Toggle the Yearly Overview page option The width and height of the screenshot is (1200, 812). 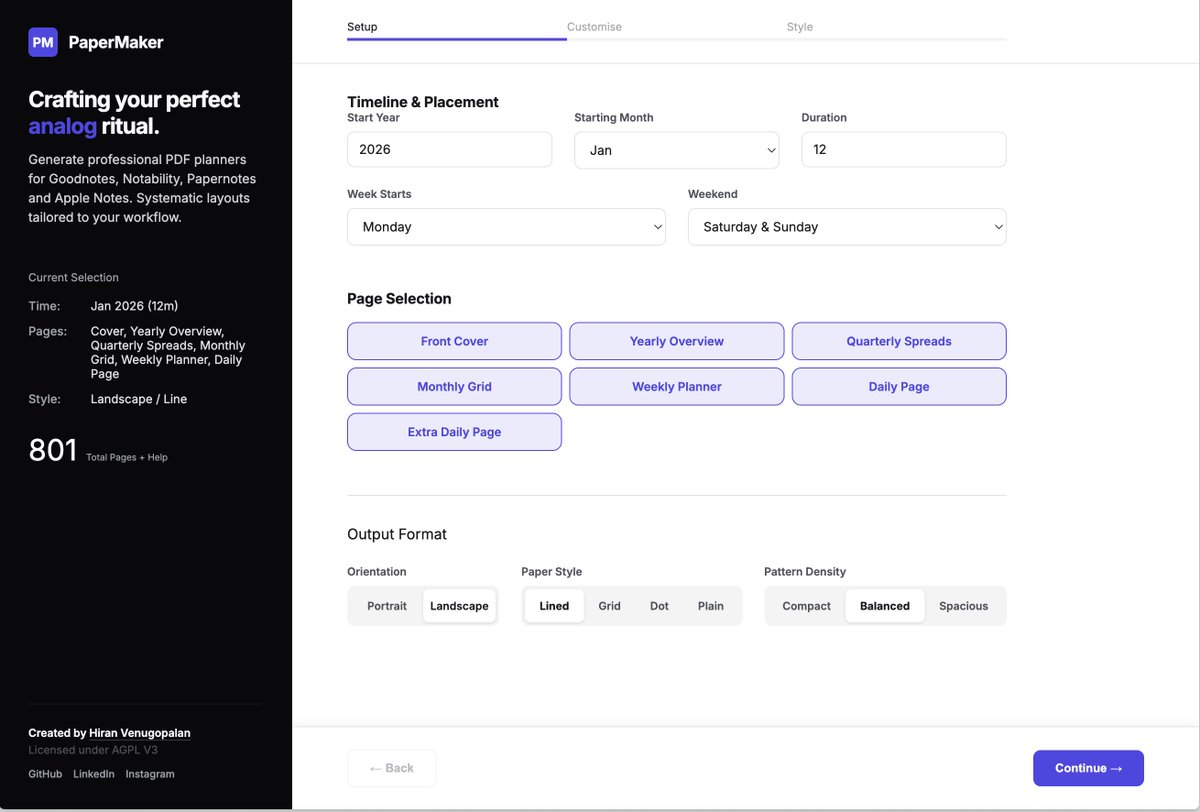(677, 341)
